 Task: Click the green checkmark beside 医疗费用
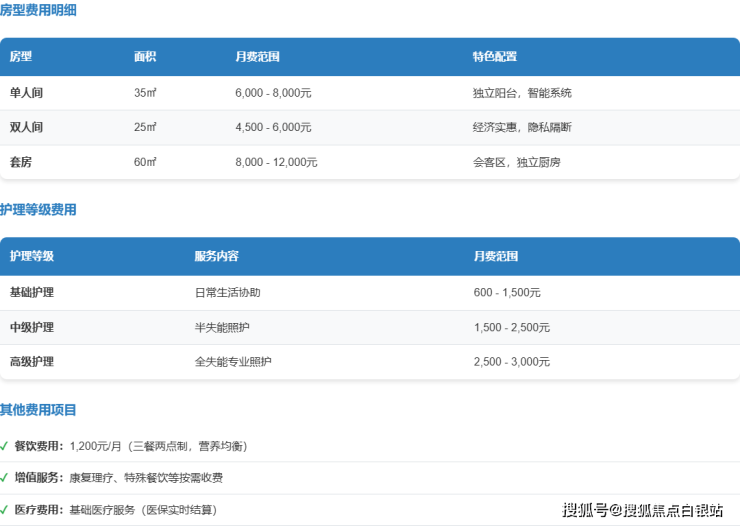[x=4, y=510]
